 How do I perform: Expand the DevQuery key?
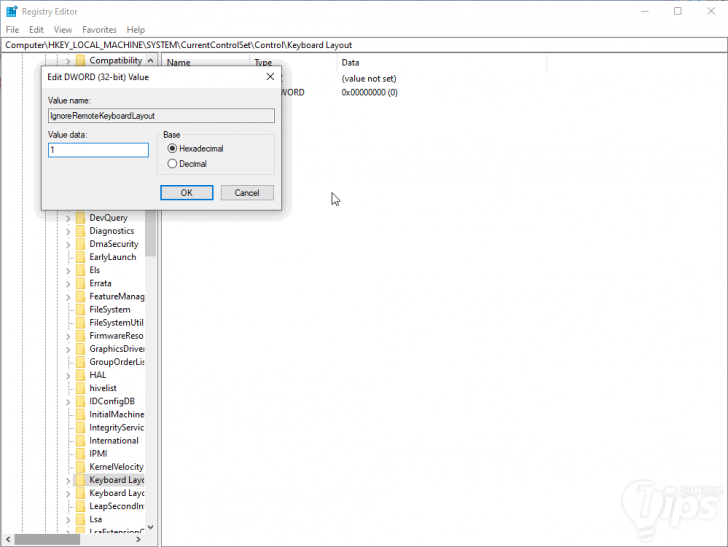point(68,218)
